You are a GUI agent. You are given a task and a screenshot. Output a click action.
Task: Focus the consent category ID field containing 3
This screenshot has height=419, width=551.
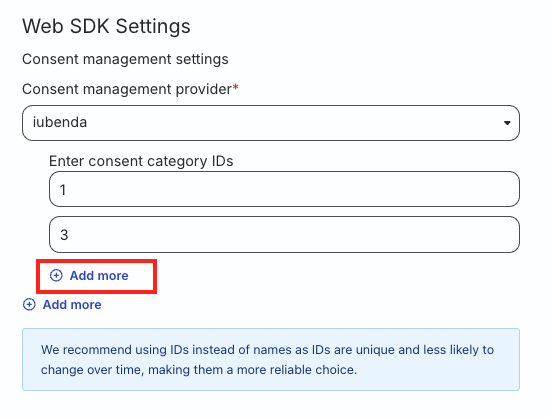[x=284, y=234]
